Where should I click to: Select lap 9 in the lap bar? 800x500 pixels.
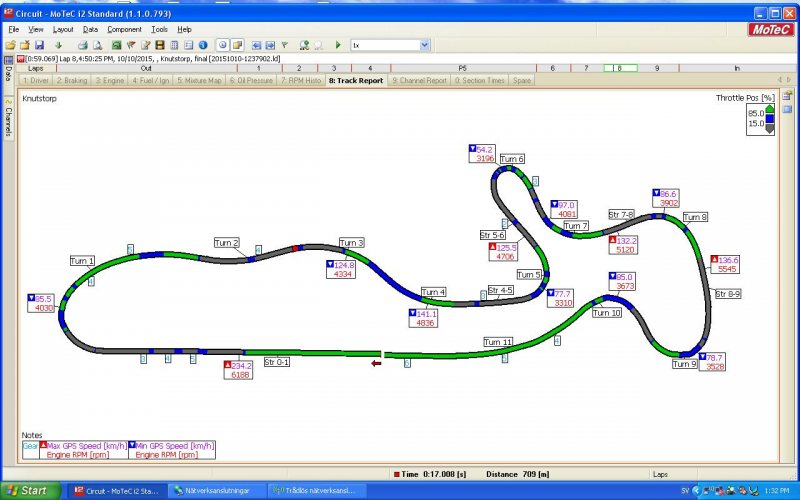click(657, 68)
